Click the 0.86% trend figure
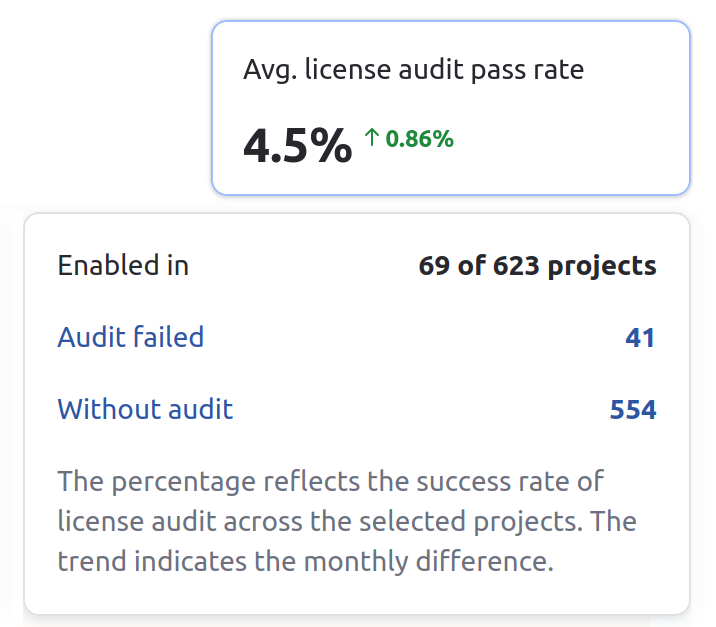 [x=420, y=140]
